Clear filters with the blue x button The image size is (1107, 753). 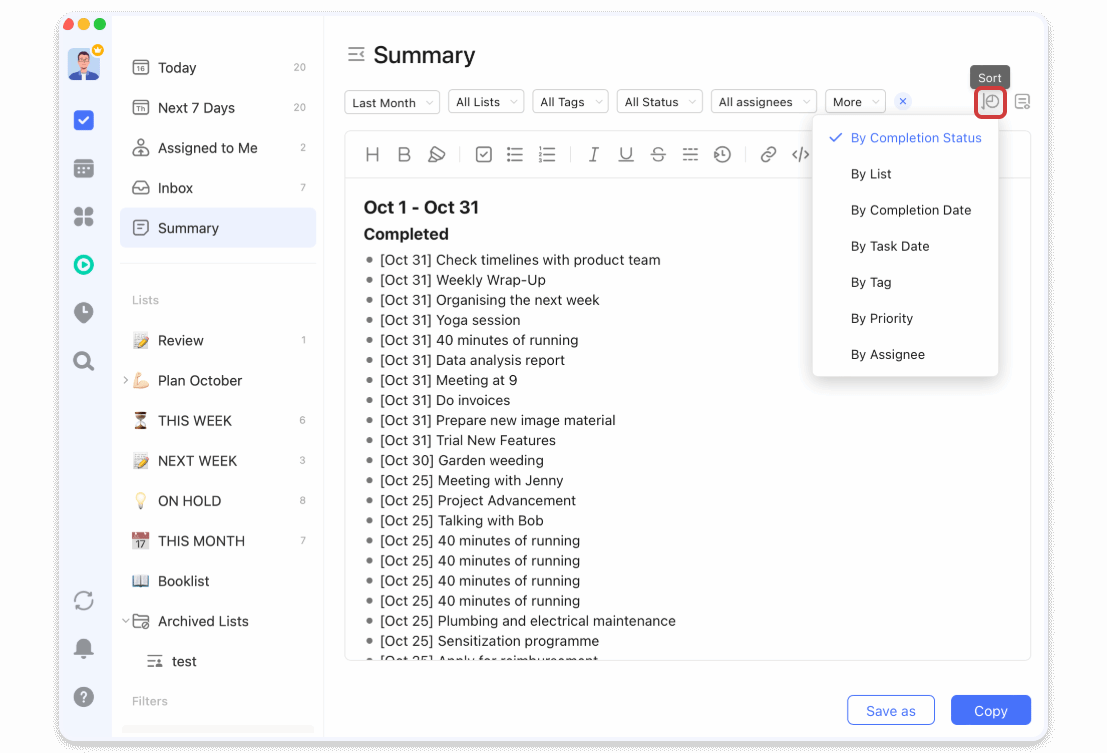(x=903, y=102)
